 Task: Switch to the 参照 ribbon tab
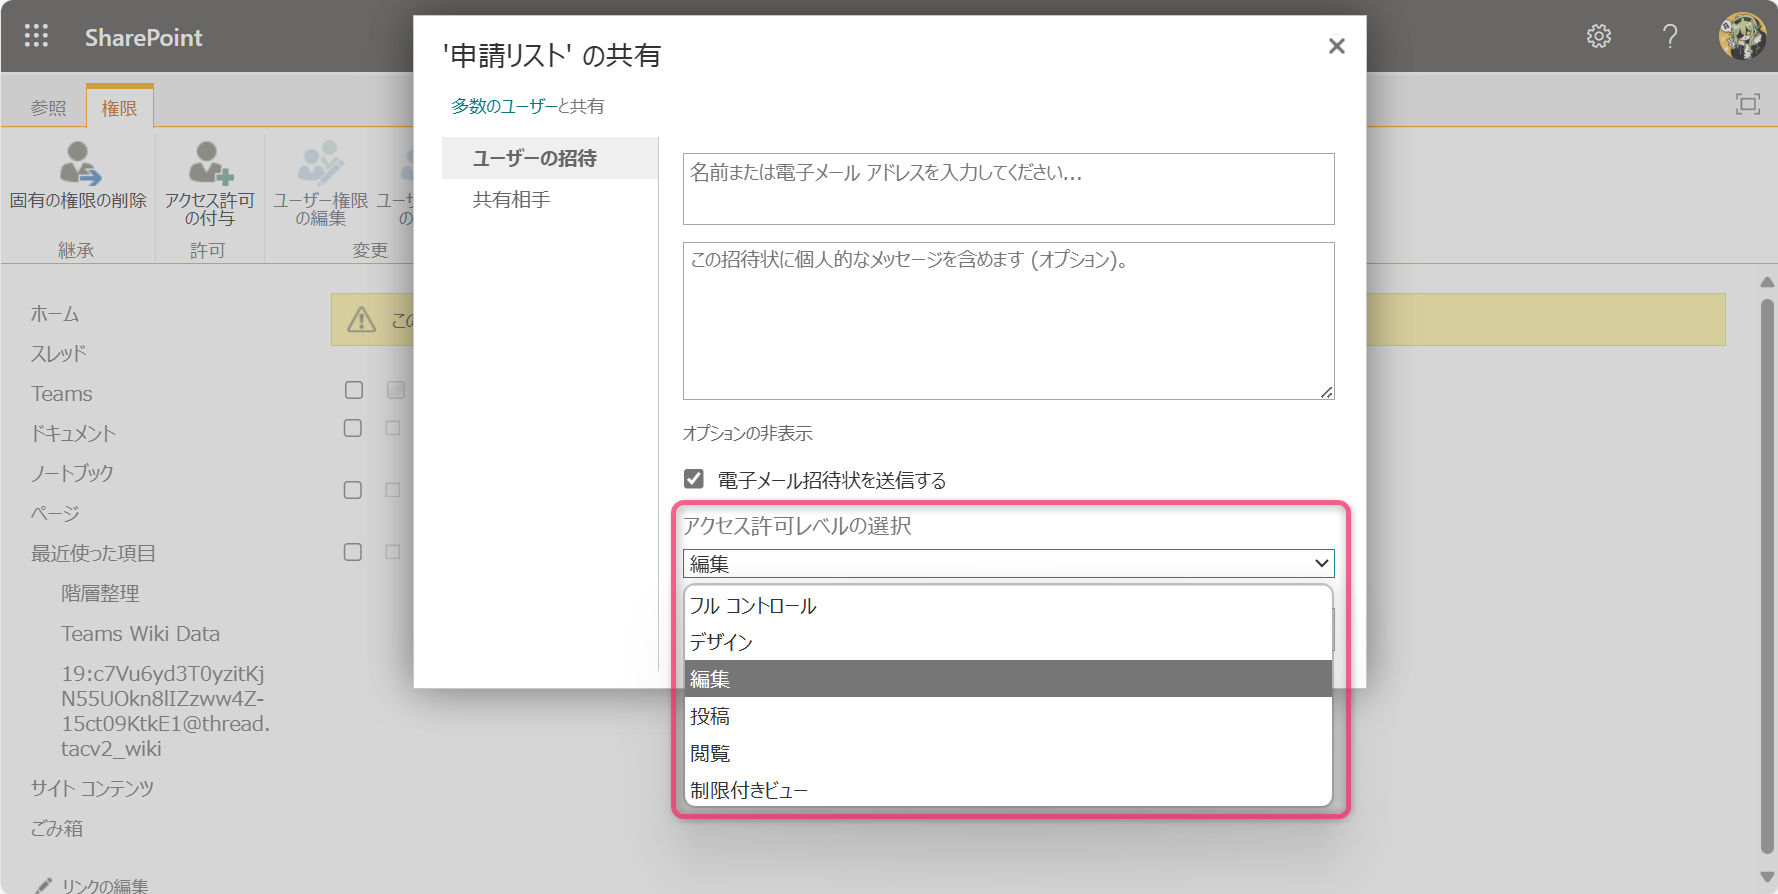[48, 108]
